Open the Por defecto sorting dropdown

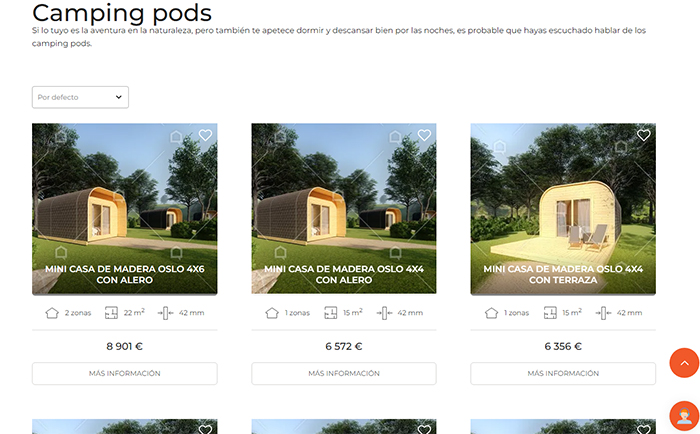[80, 97]
